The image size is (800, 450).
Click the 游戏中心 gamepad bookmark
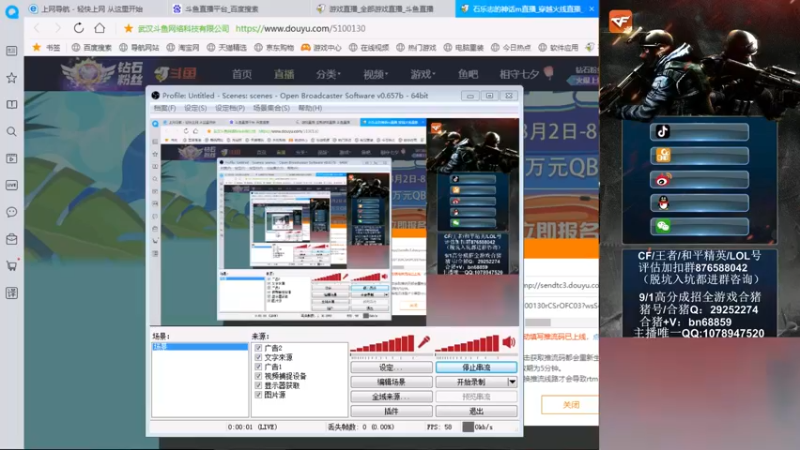click(x=321, y=47)
